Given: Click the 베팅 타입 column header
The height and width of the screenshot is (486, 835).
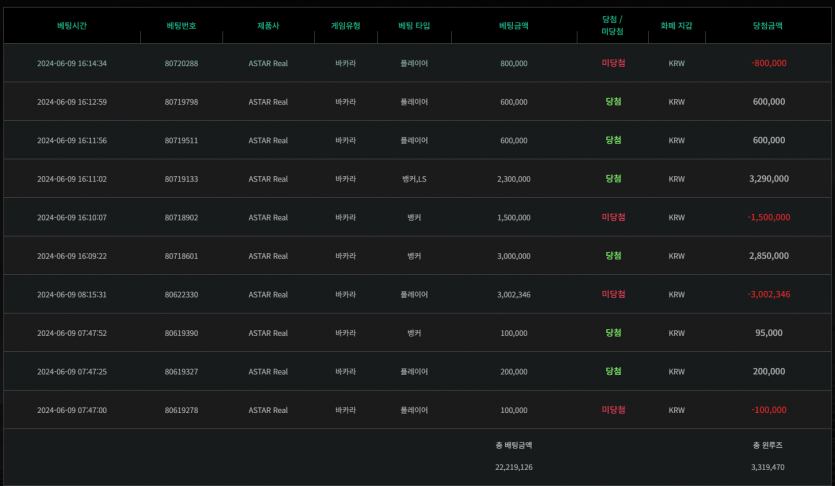Looking at the screenshot, I should click(x=414, y=26).
